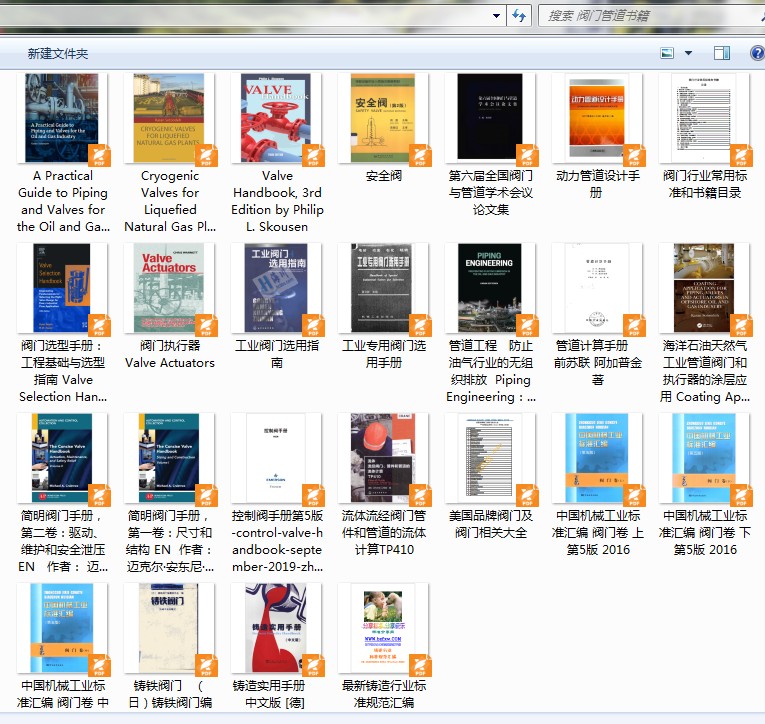The height and width of the screenshot is (724, 765).
Task: Select the Piping Engineering book thumbnail
Action: 490,288
